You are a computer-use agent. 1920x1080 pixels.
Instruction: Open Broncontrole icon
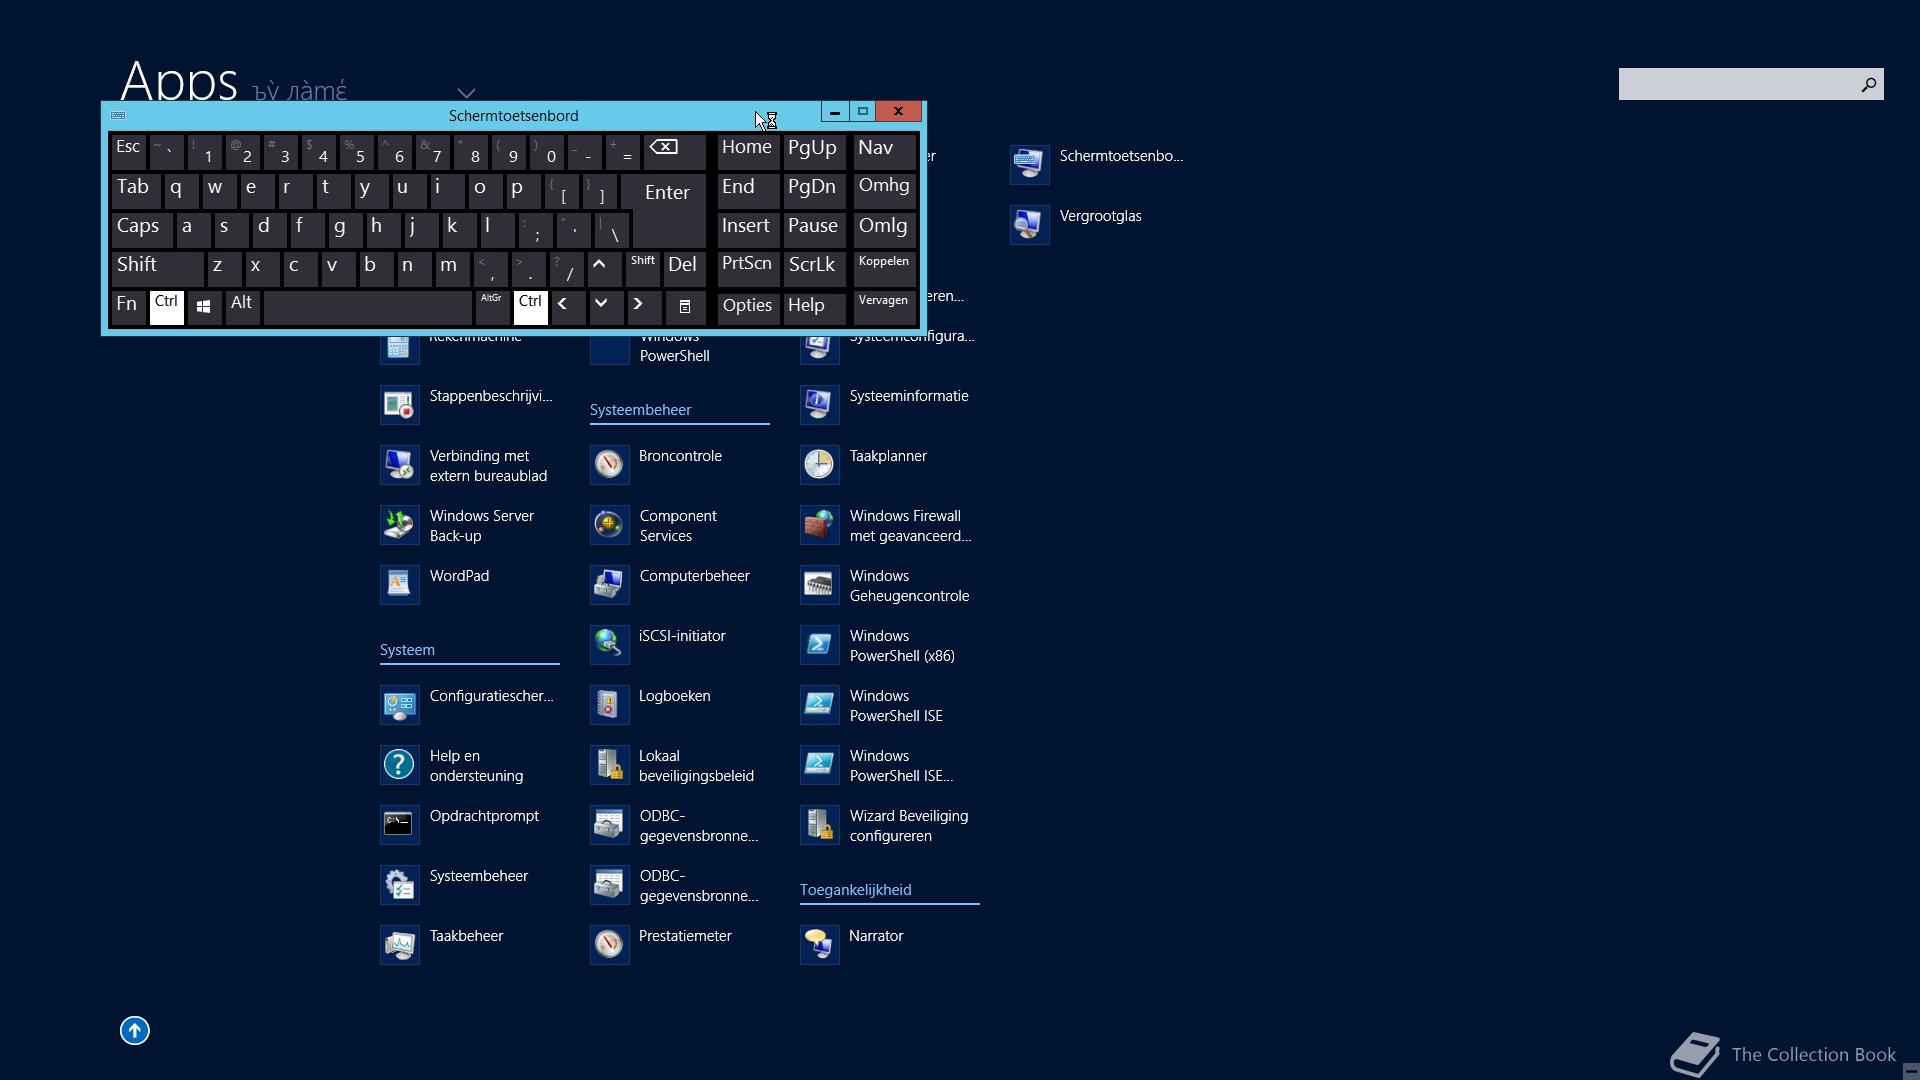pyautogui.click(x=609, y=464)
